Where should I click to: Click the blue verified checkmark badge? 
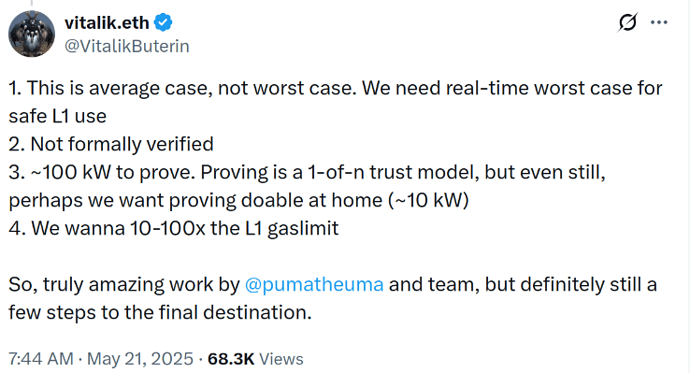pyautogui.click(x=163, y=22)
